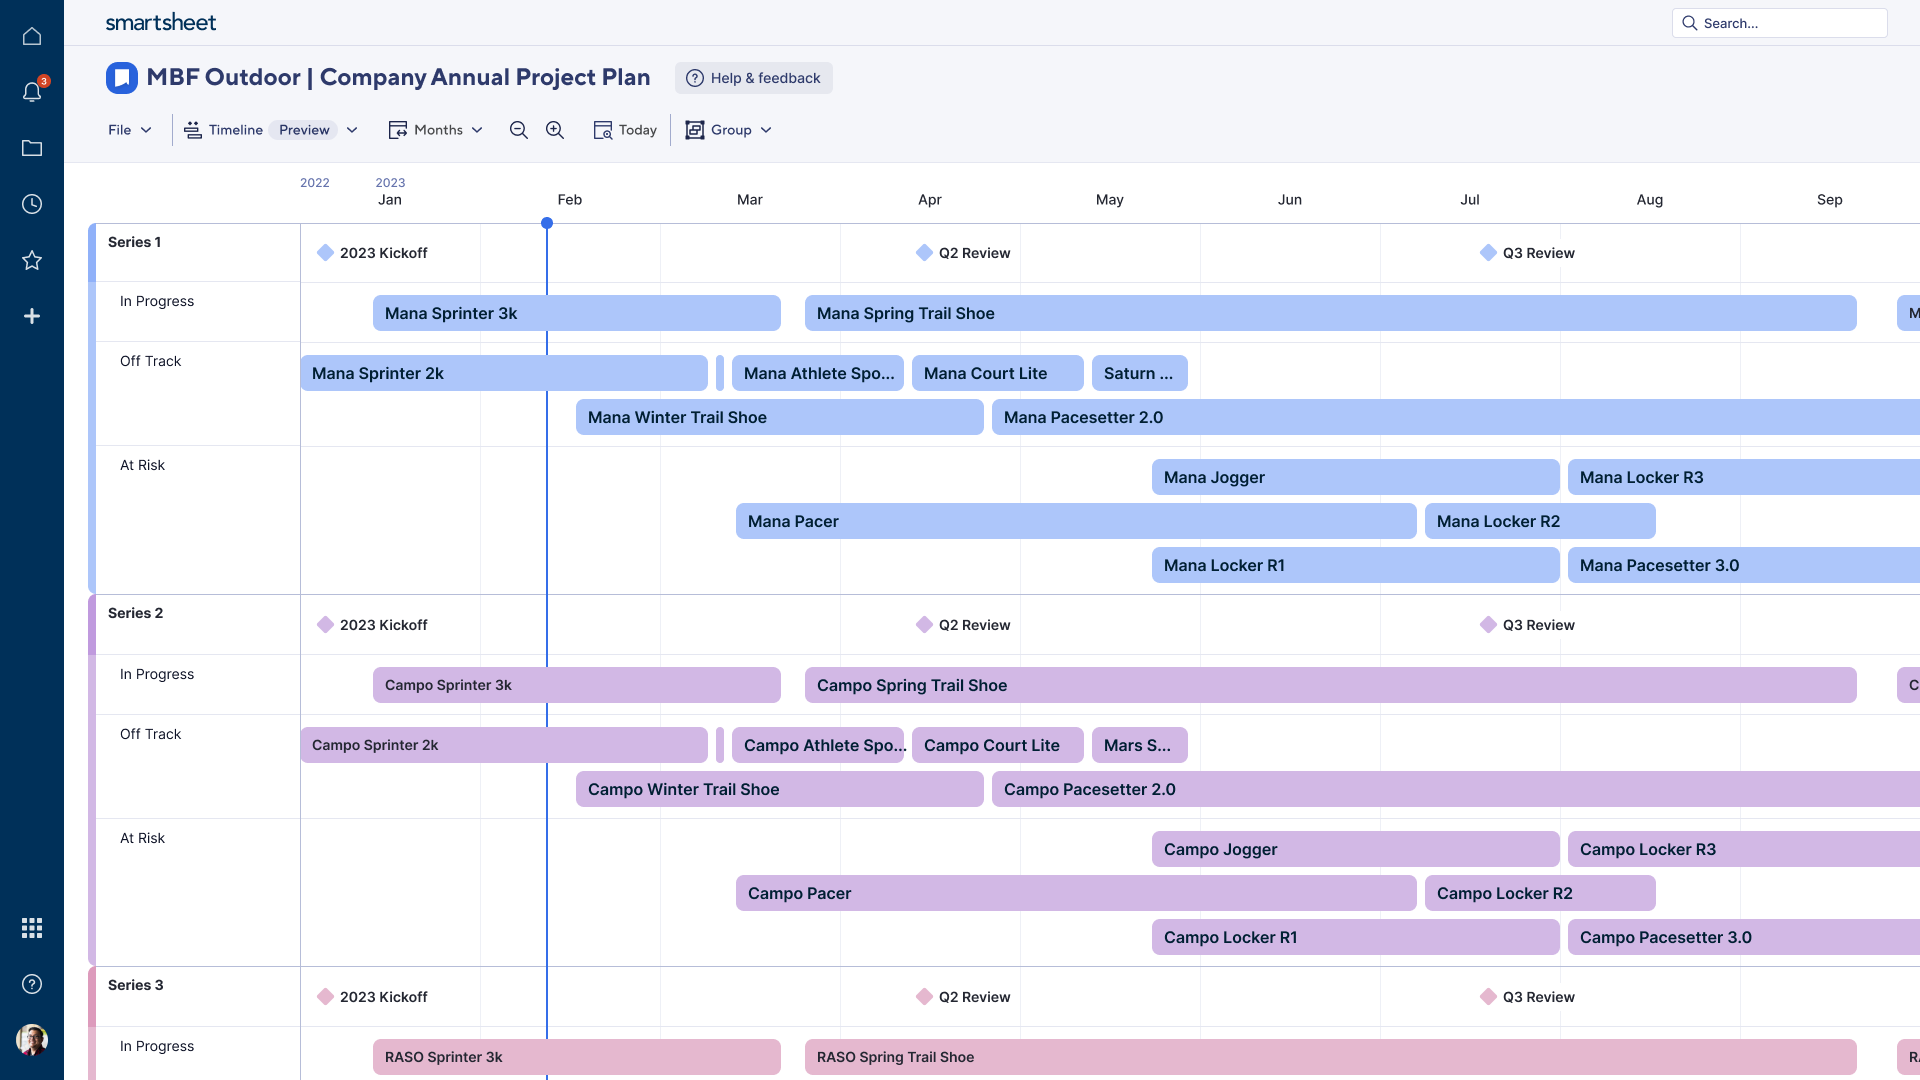Click the Help & feedback icon

click(x=695, y=79)
